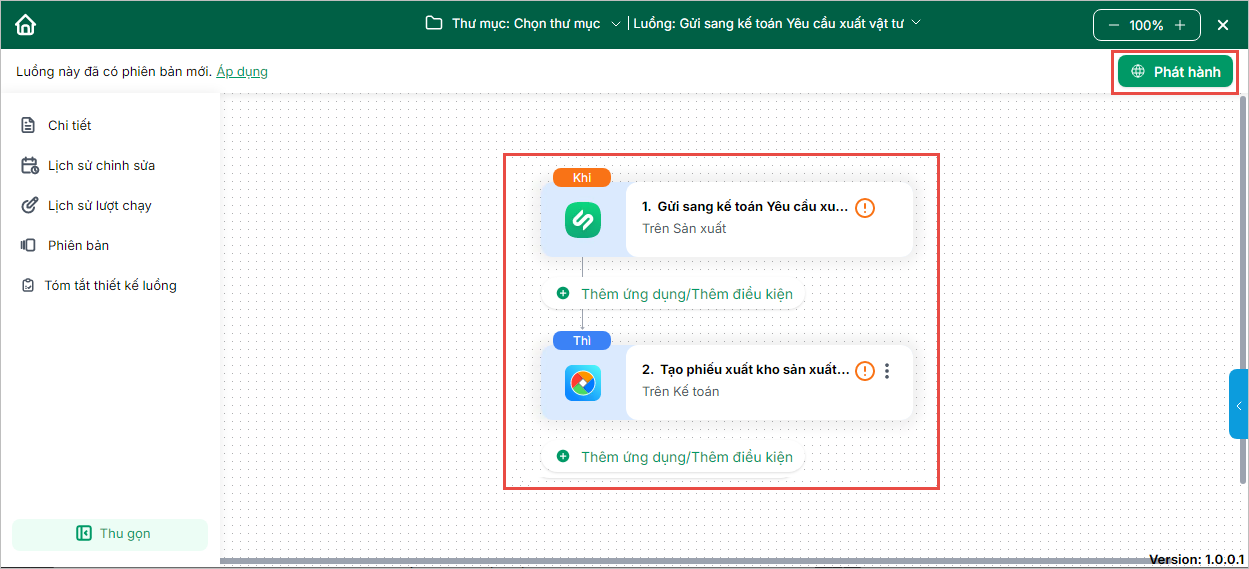1249x569 pixels.
Task: Open Lịch sử lượt chạy
Action: click(88, 205)
